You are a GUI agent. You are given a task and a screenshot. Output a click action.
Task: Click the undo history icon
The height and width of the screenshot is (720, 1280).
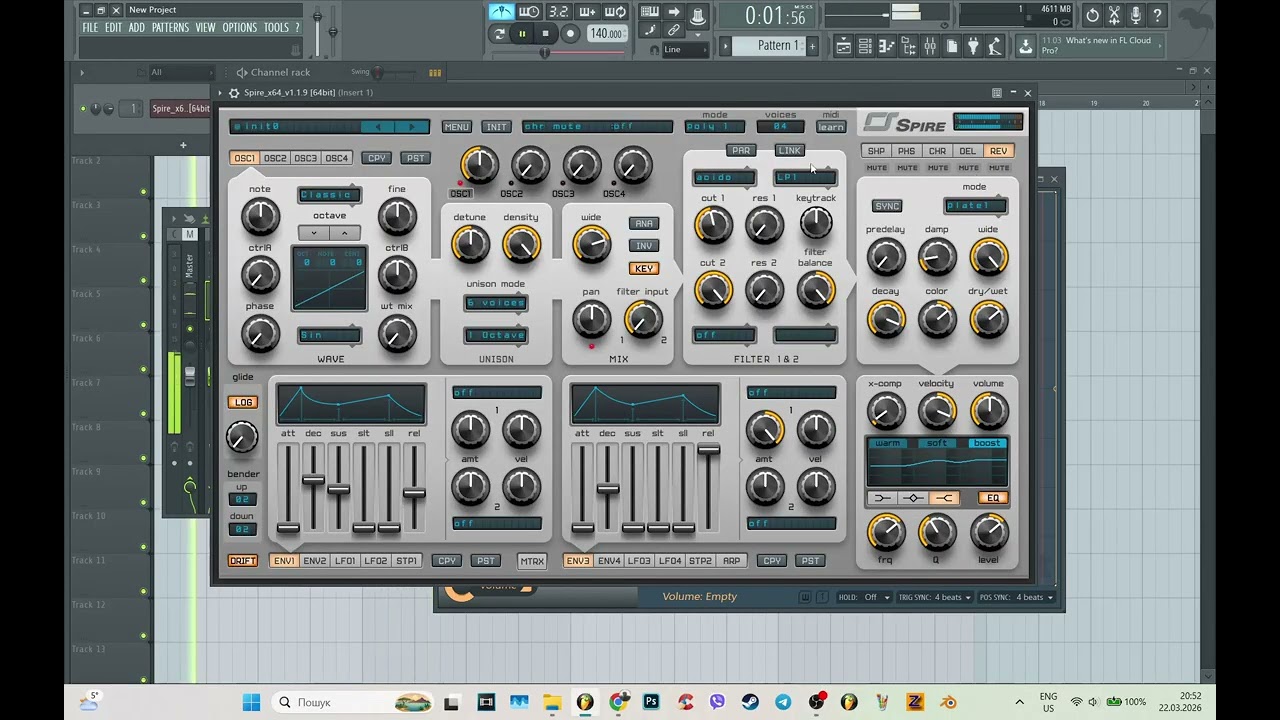coord(1092,16)
